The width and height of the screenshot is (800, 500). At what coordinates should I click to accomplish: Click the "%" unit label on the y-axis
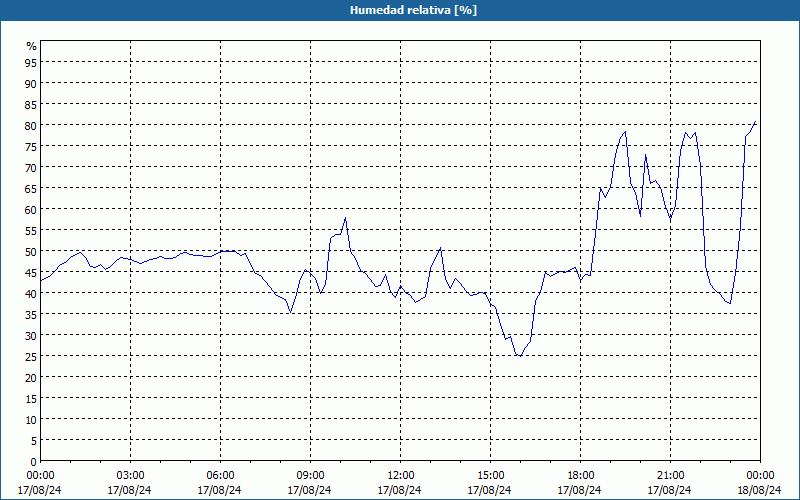(32, 46)
